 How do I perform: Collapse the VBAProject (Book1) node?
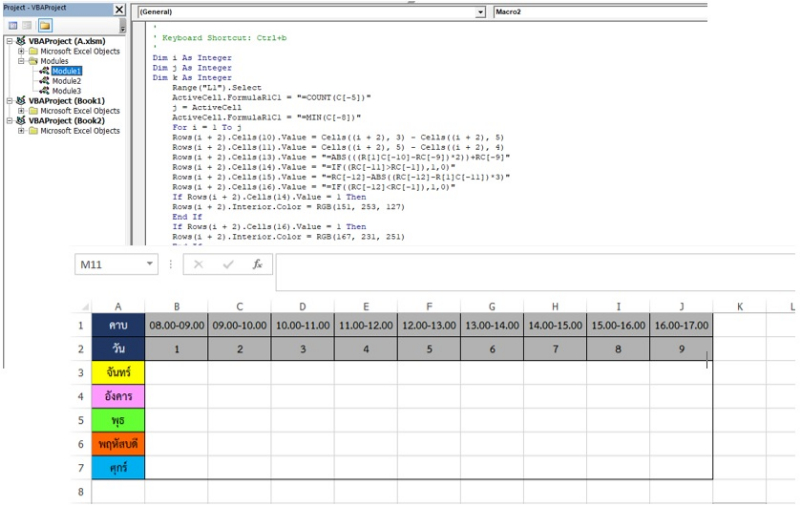[10, 100]
